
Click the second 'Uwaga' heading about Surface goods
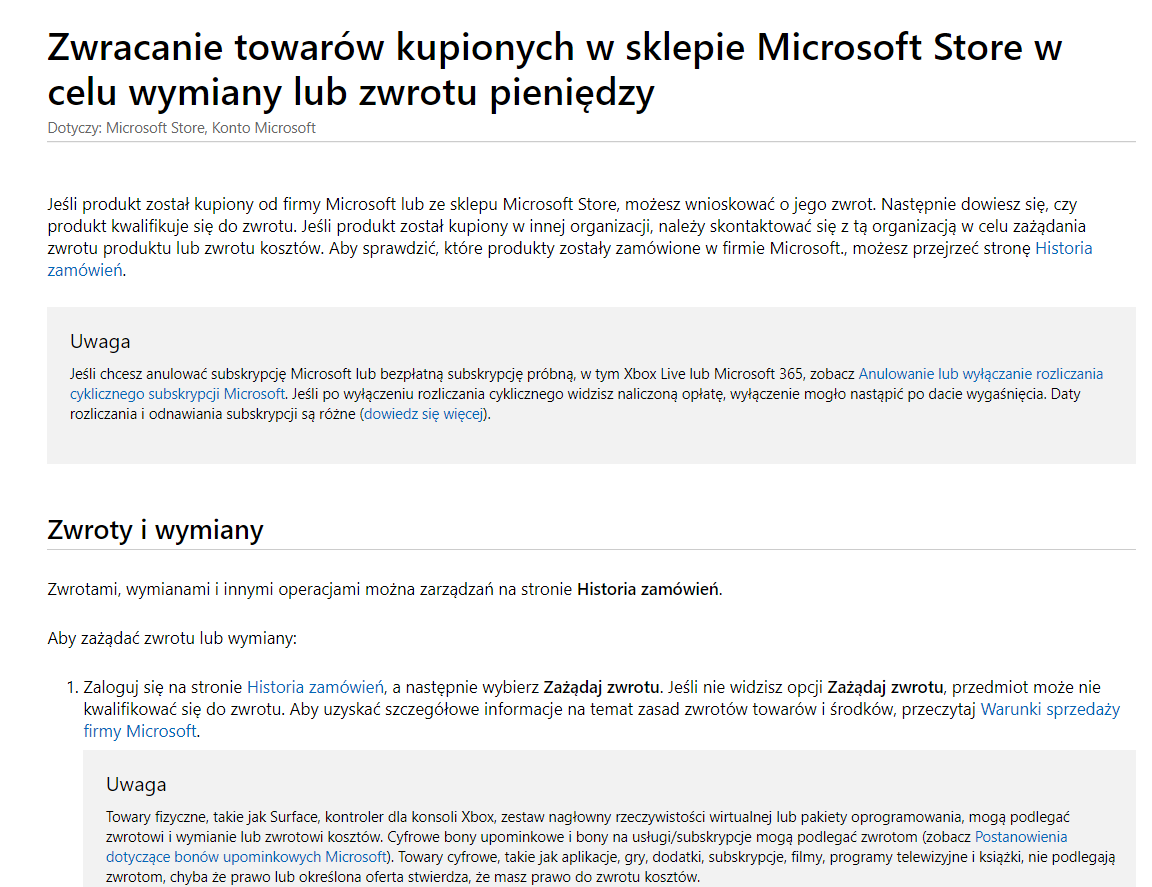point(136,785)
